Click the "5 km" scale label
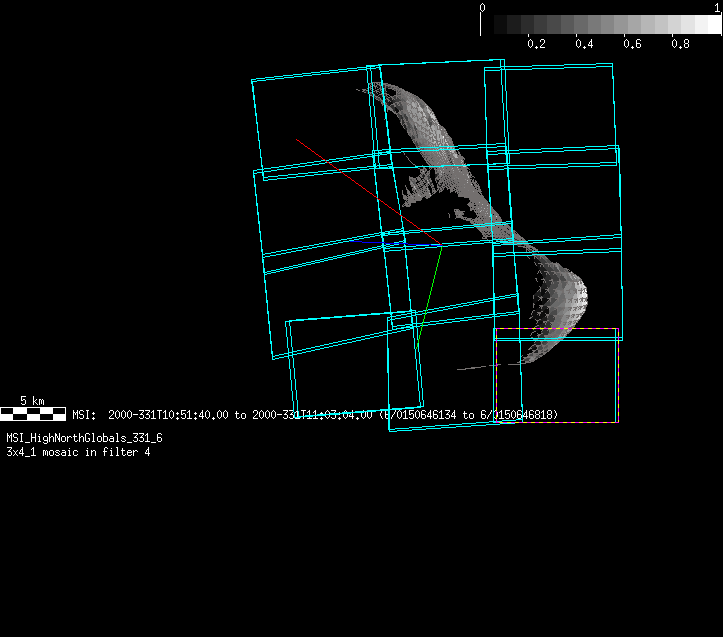 pyautogui.click(x=32, y=401)
